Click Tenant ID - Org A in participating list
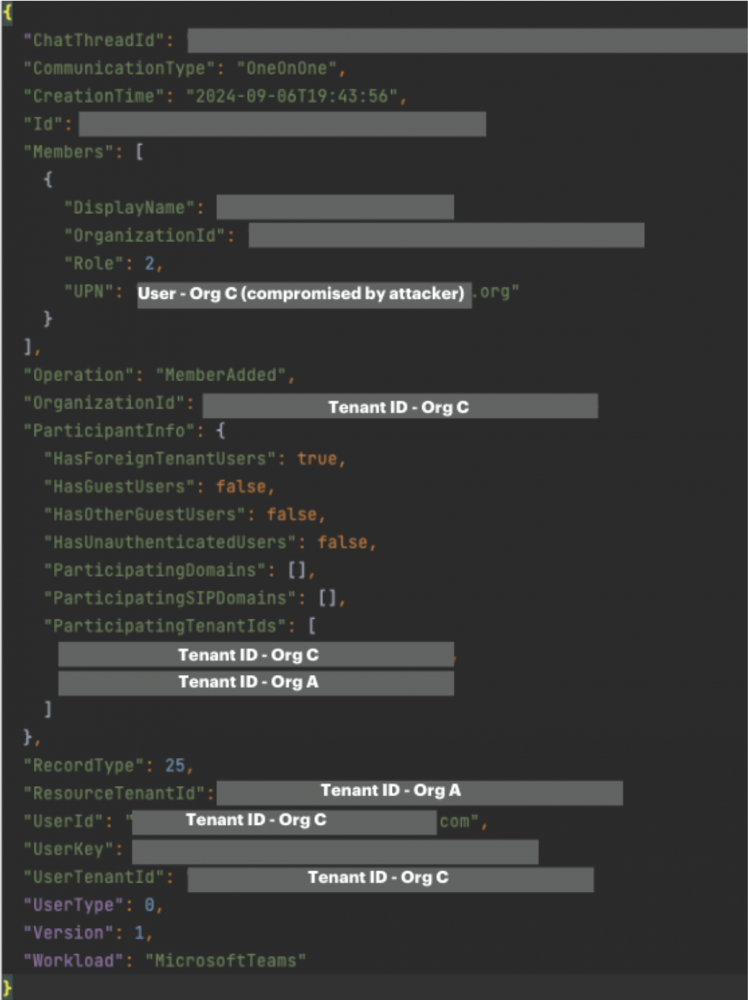Screen dimensions: 748x1000 coord(255,682)
